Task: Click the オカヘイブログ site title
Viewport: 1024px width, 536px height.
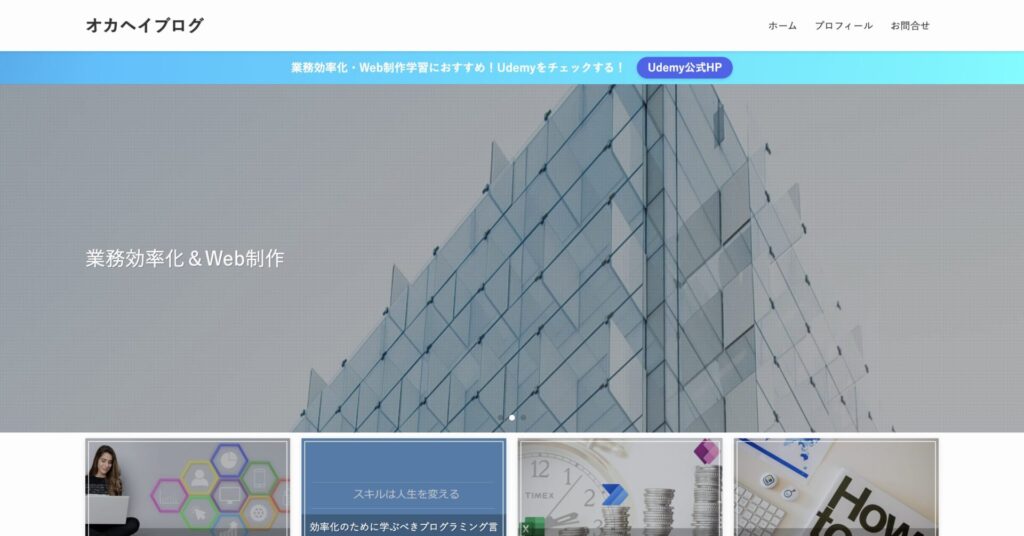Action: coord(144,26)
